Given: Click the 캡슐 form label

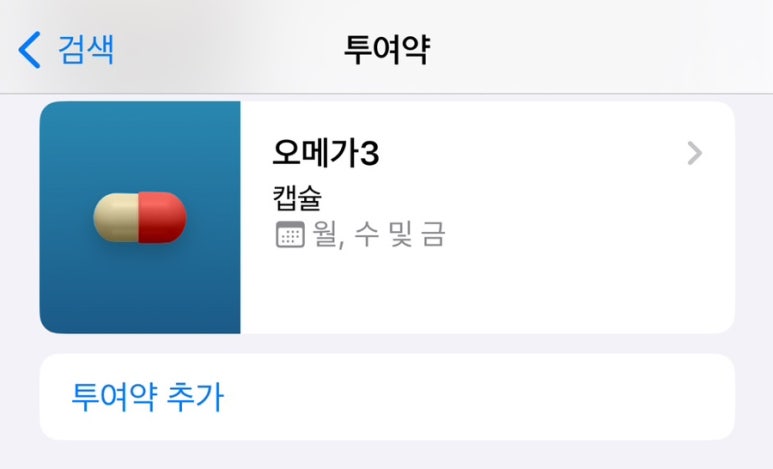Looking at the screenshot, I should [x=297, y=198].
